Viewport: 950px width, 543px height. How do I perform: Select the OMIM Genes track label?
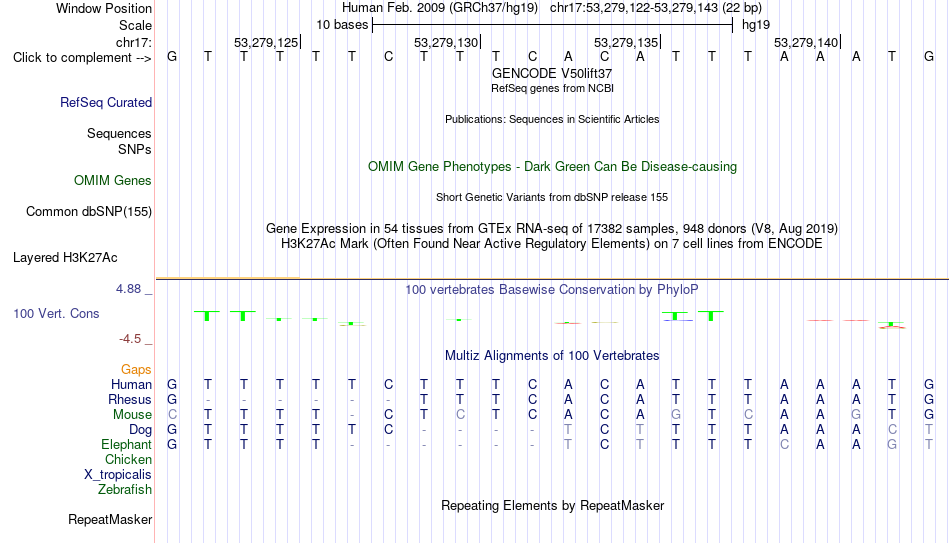[112, 181]
